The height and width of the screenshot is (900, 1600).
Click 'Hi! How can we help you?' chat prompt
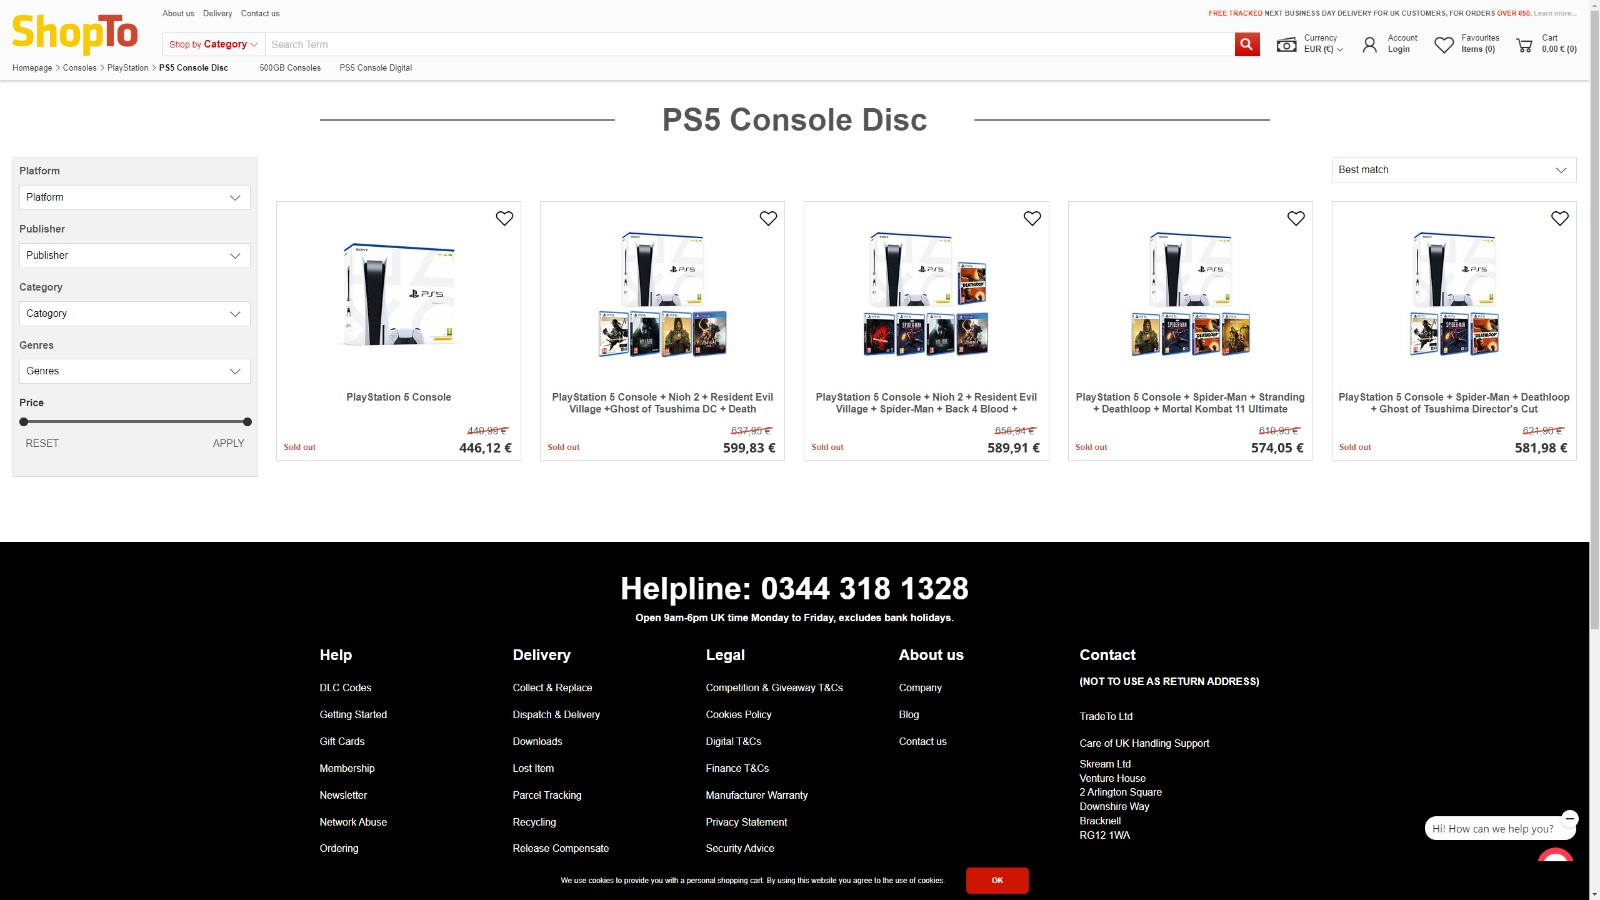coord(1493,829)
